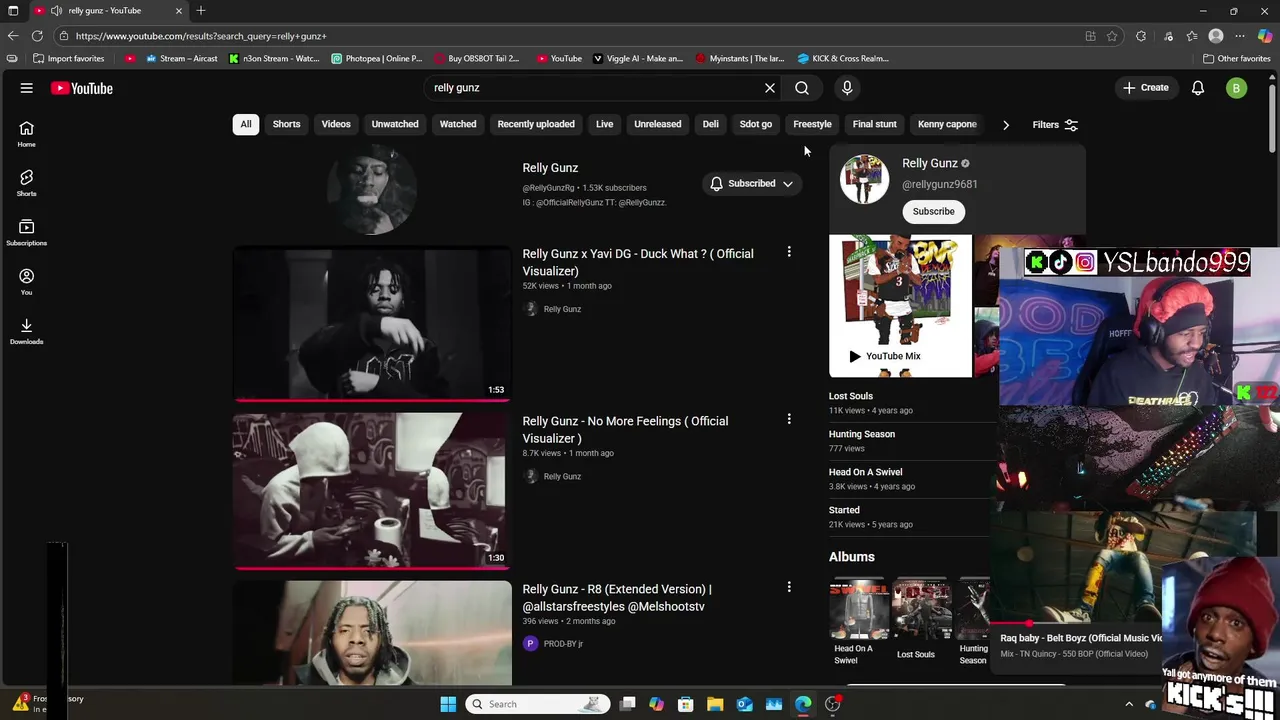Screen dimensions: 1280x720
Task: Open the YouTube guide hamburger menu
Action: tap(27, 88)
